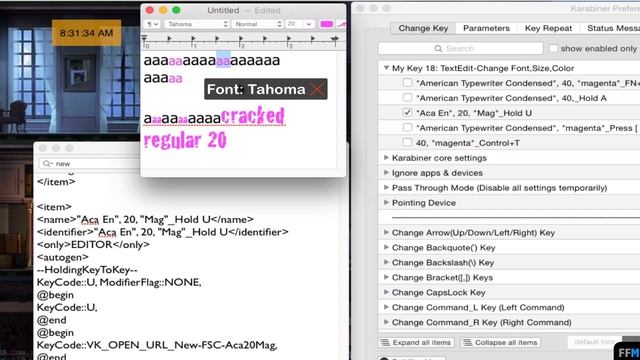Open the font size 20 combo box
This screenshot has width=640, height=360.
[x=299, y=24]
